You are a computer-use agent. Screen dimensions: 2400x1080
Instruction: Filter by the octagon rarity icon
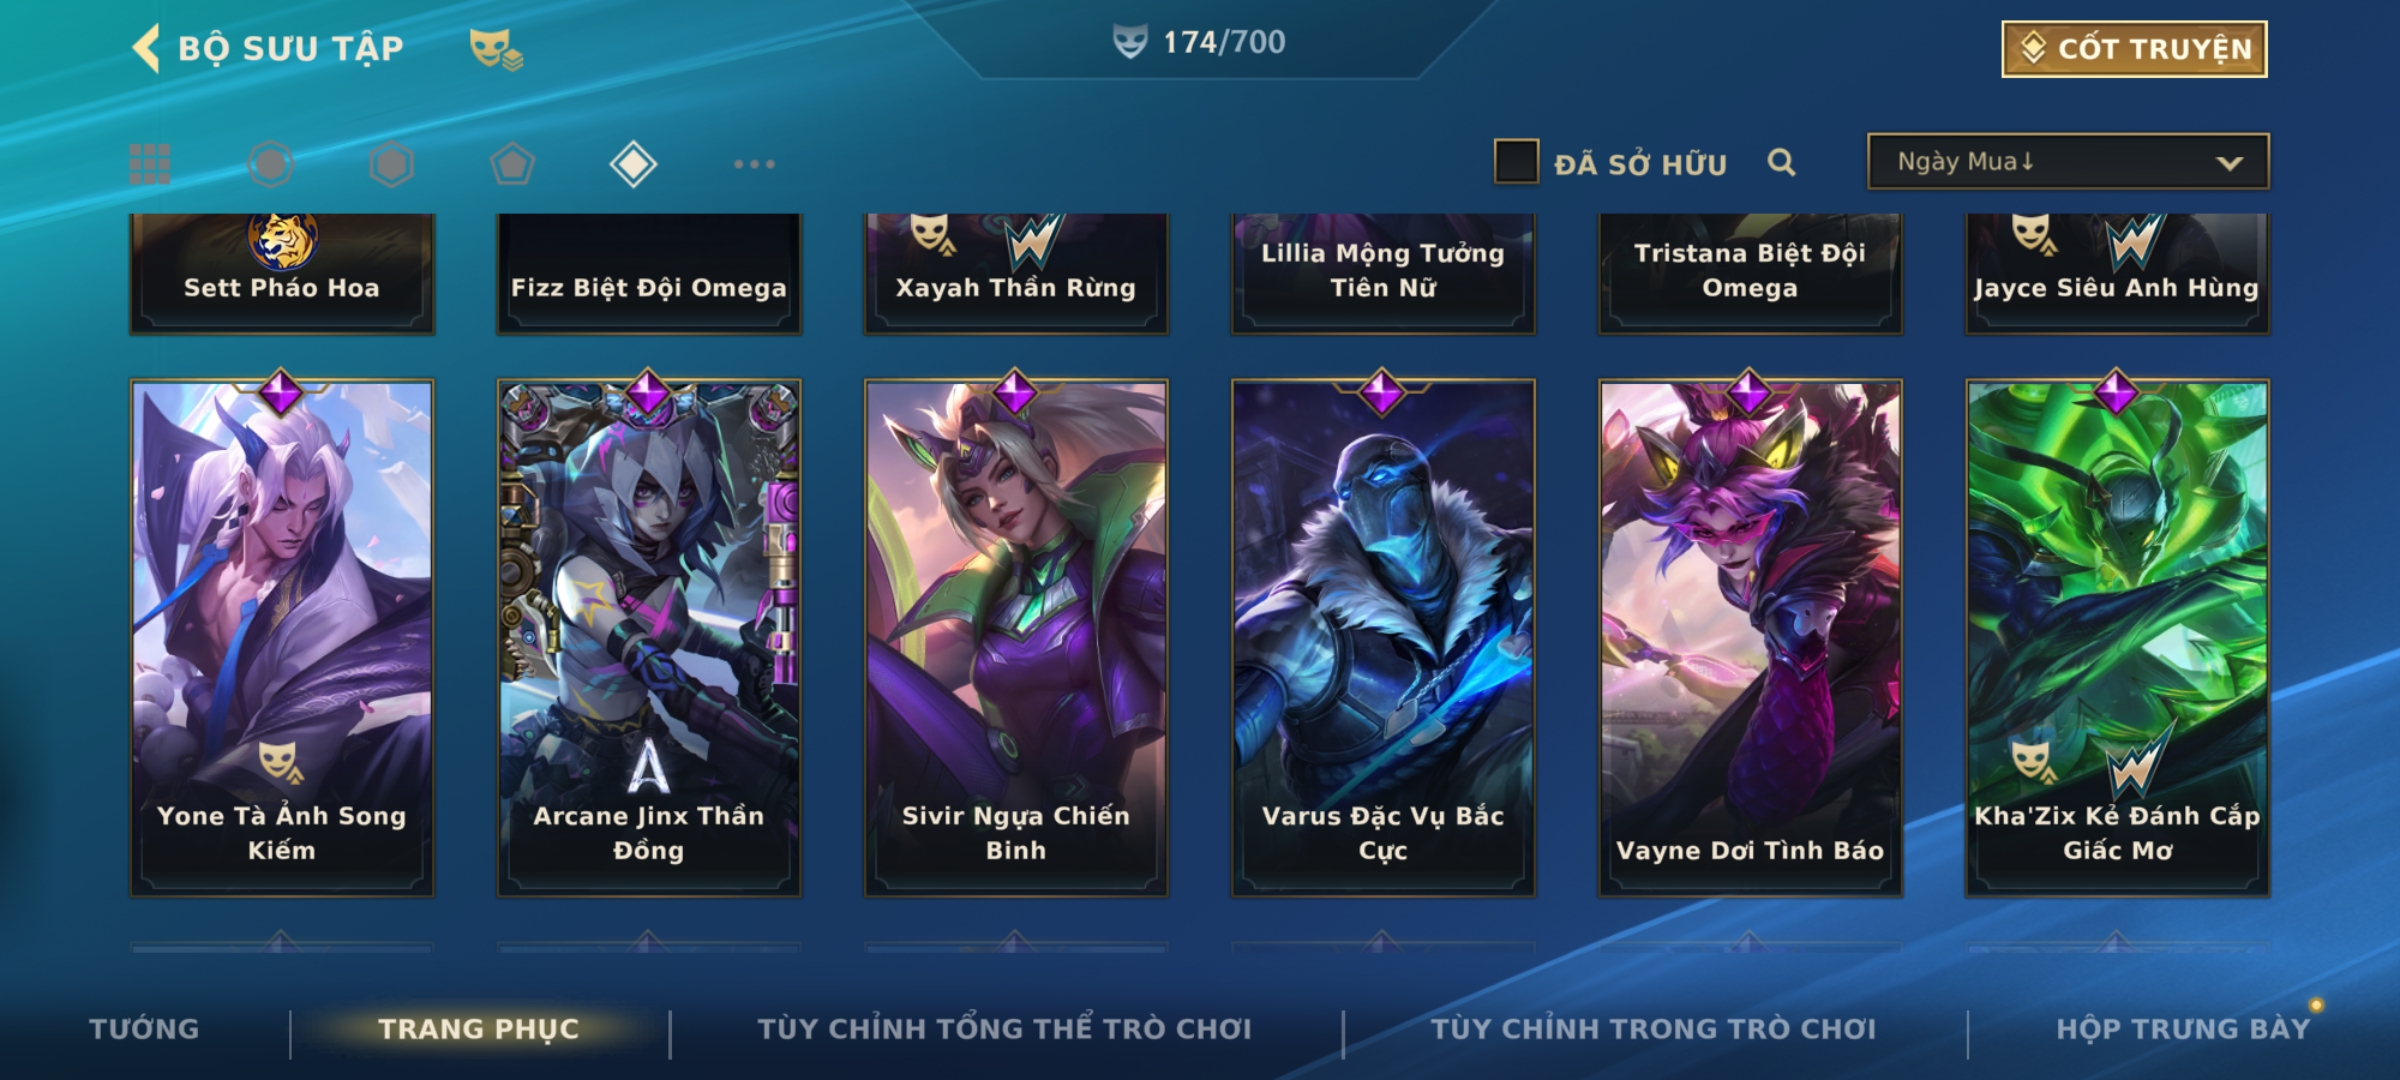click(x=270, y=164)
